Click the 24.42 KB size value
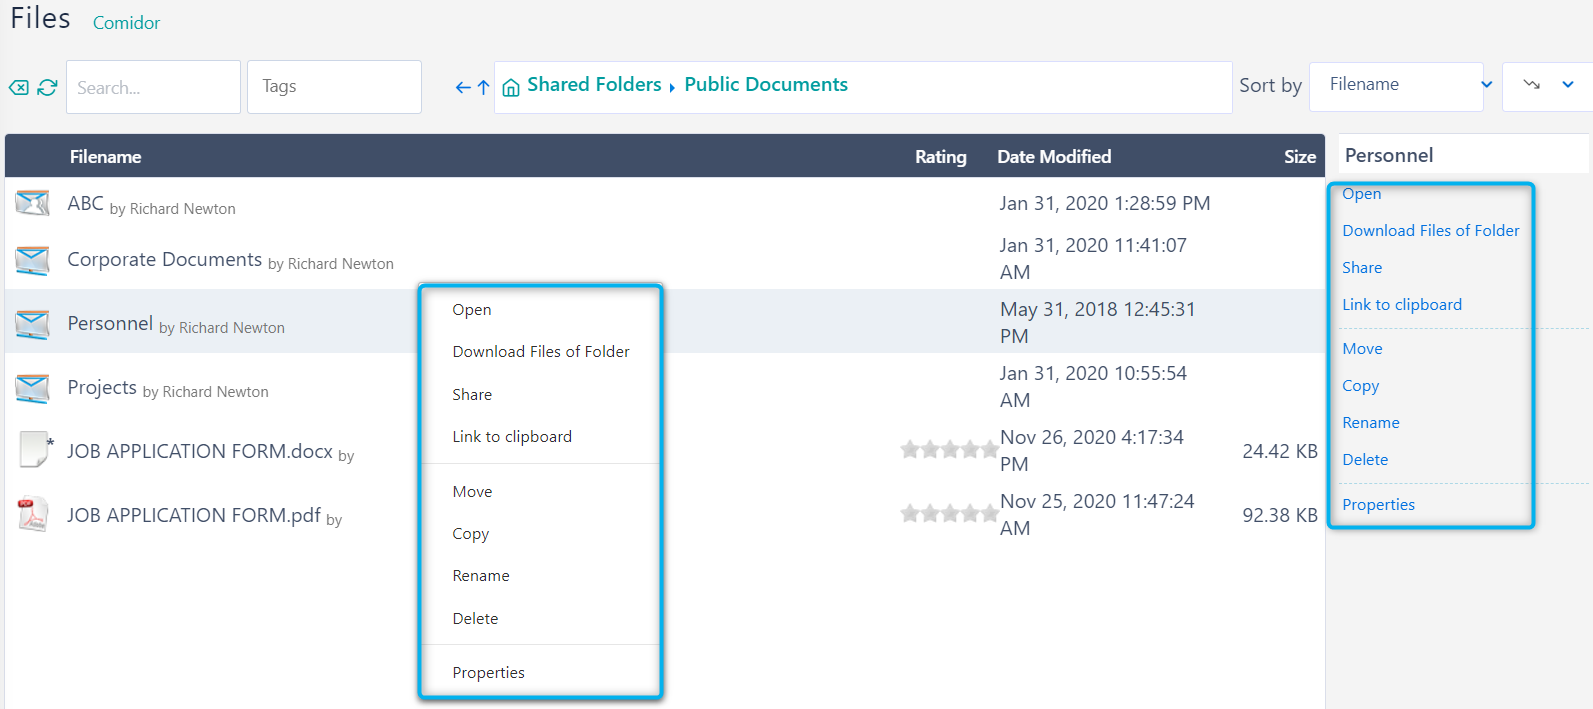This screenshot has width=1593, height=709. pyautogui.click(x=1280, y=452)
